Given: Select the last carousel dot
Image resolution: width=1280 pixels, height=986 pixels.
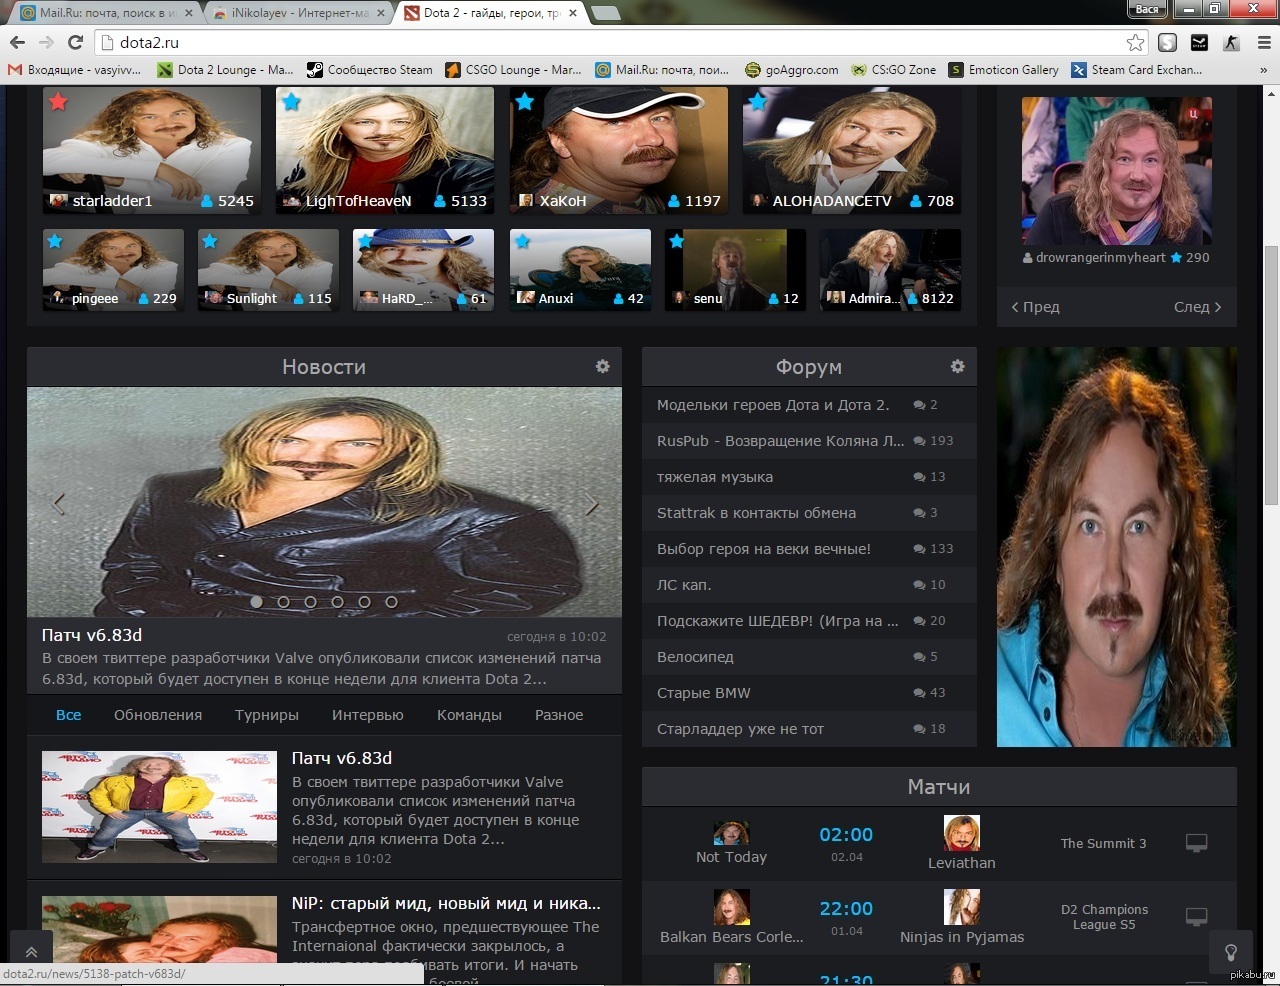Looking at the screenshot, I should coord(392,602).
